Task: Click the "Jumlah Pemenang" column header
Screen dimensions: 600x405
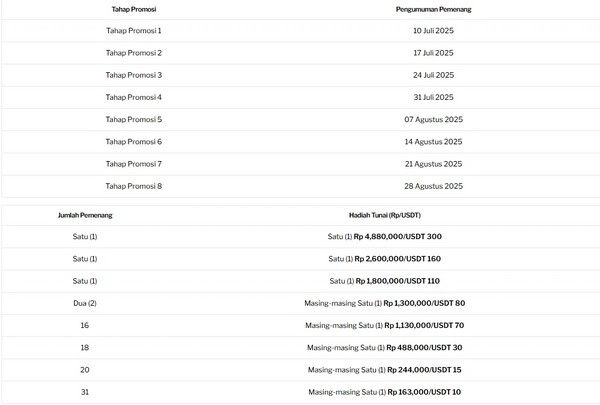Action: click(x=85, y=214)
